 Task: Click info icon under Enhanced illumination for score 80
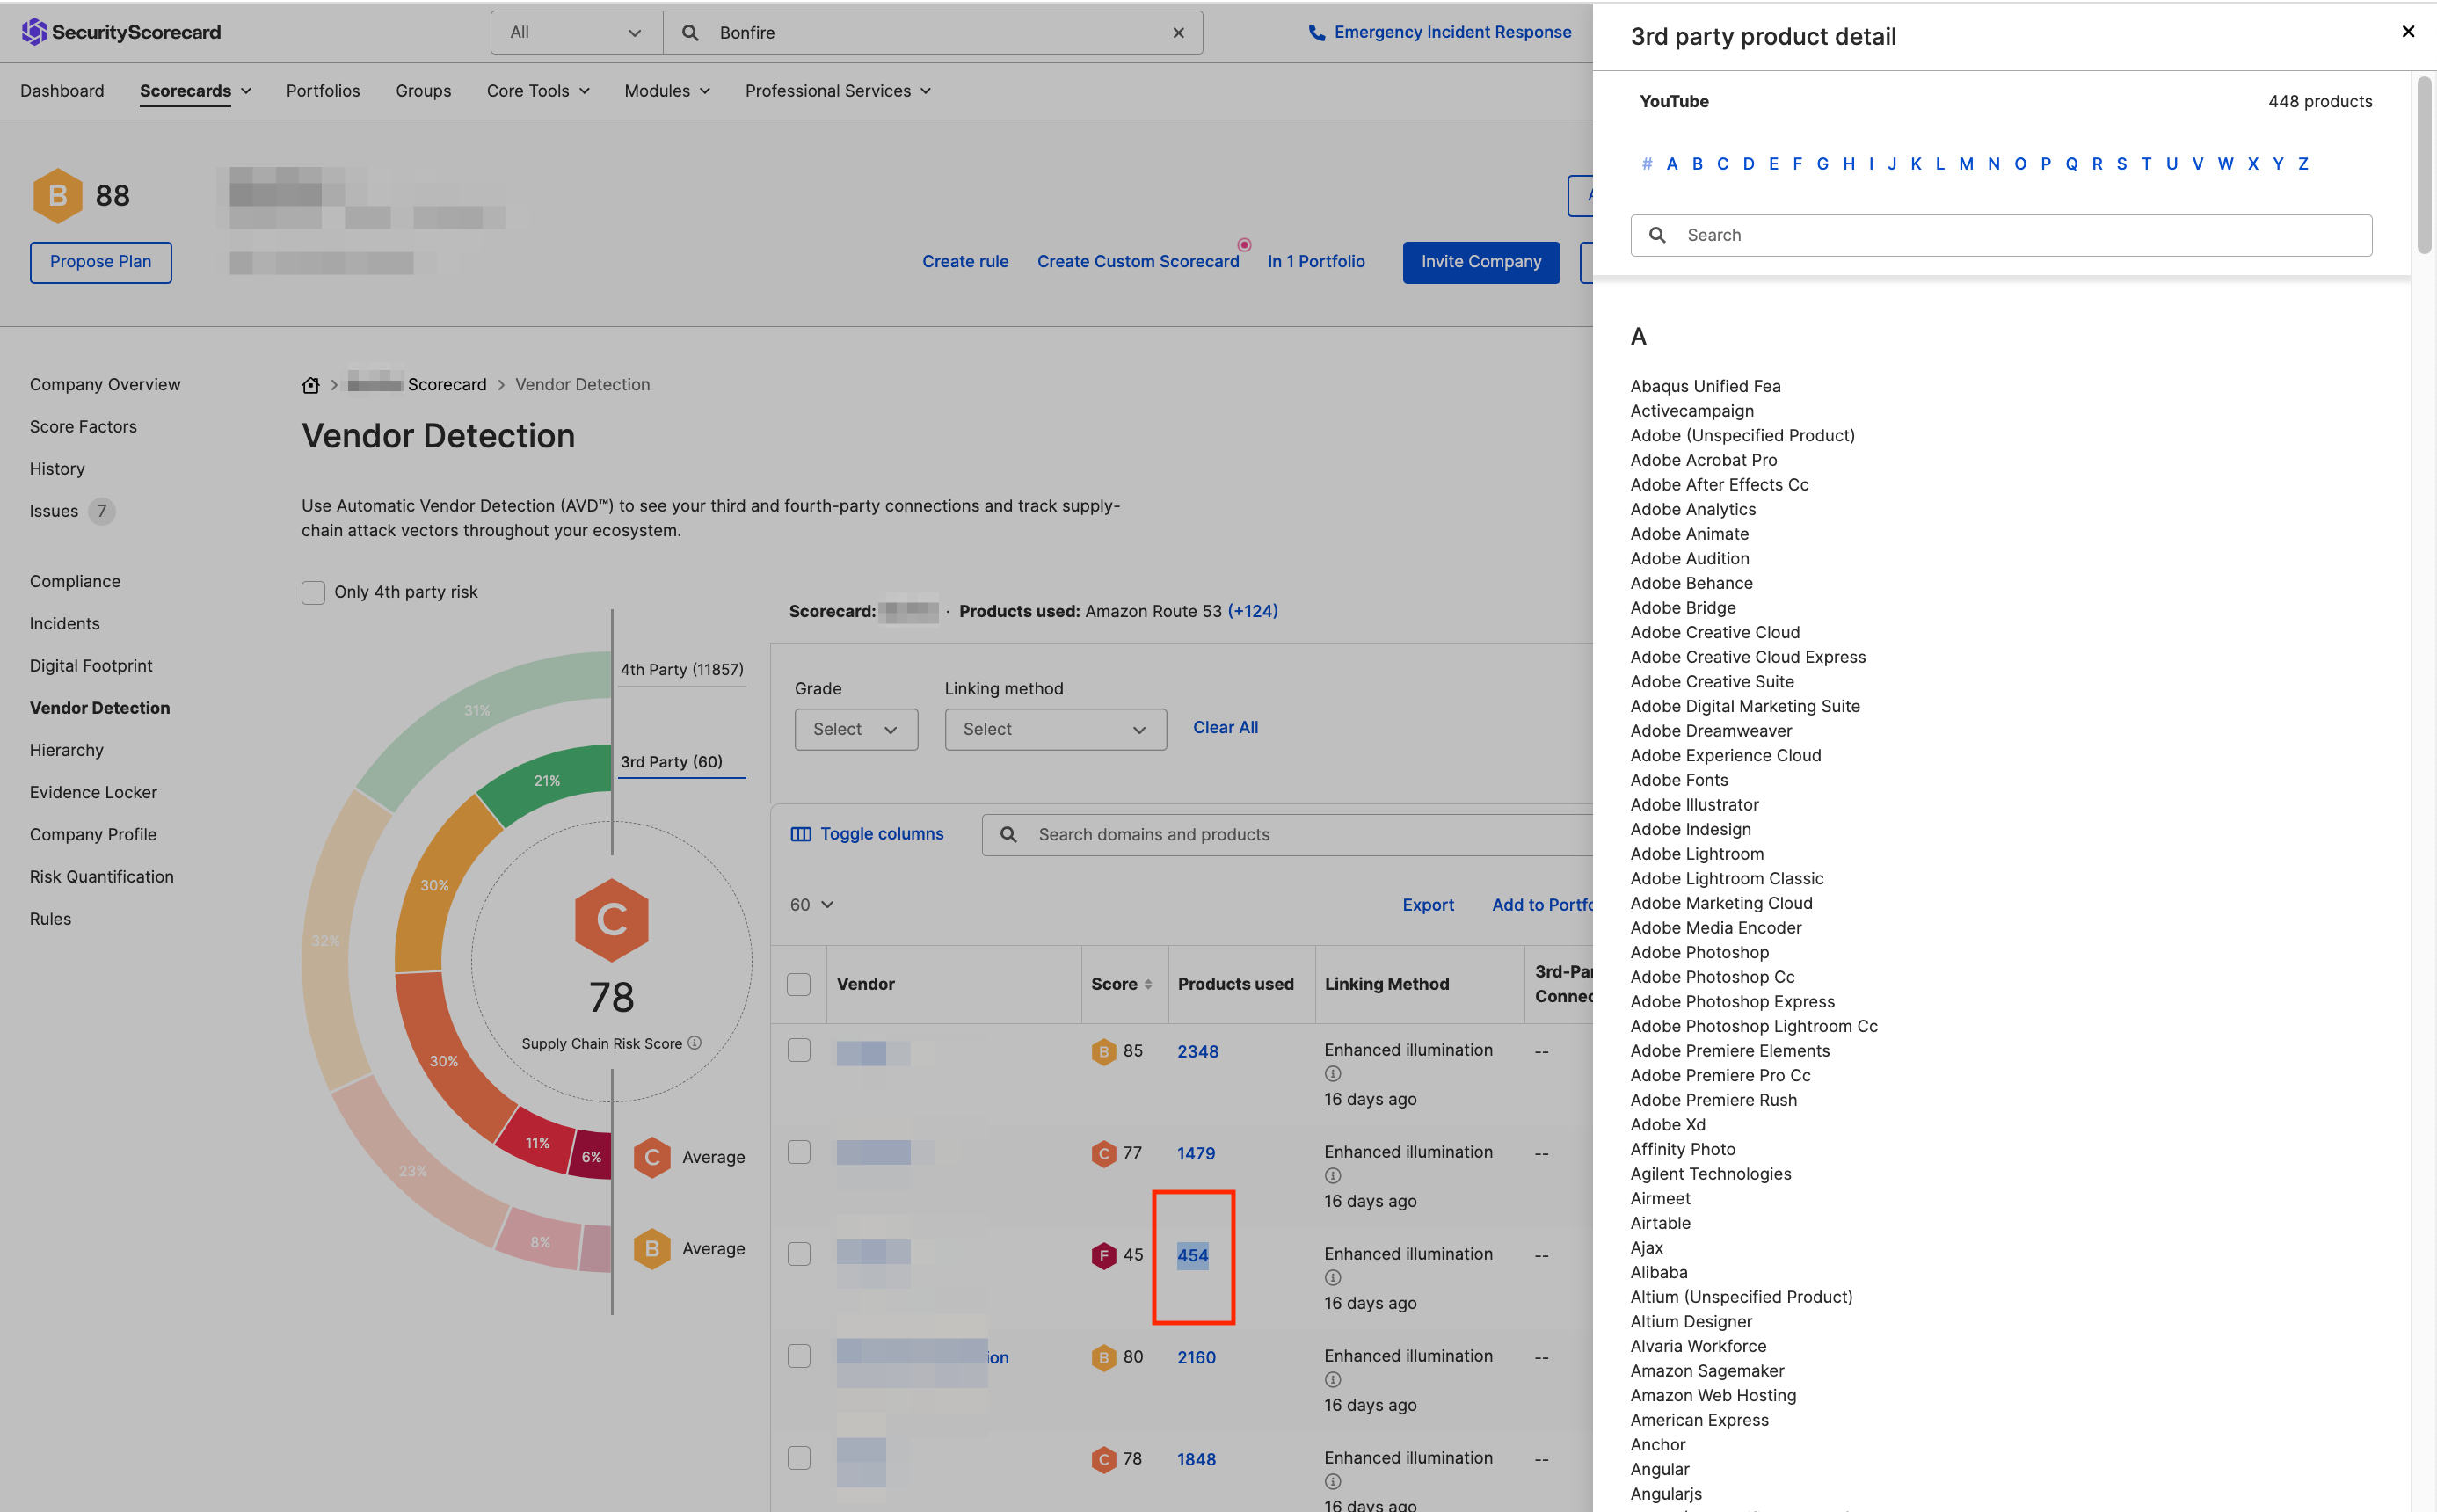(1333, 1380)
